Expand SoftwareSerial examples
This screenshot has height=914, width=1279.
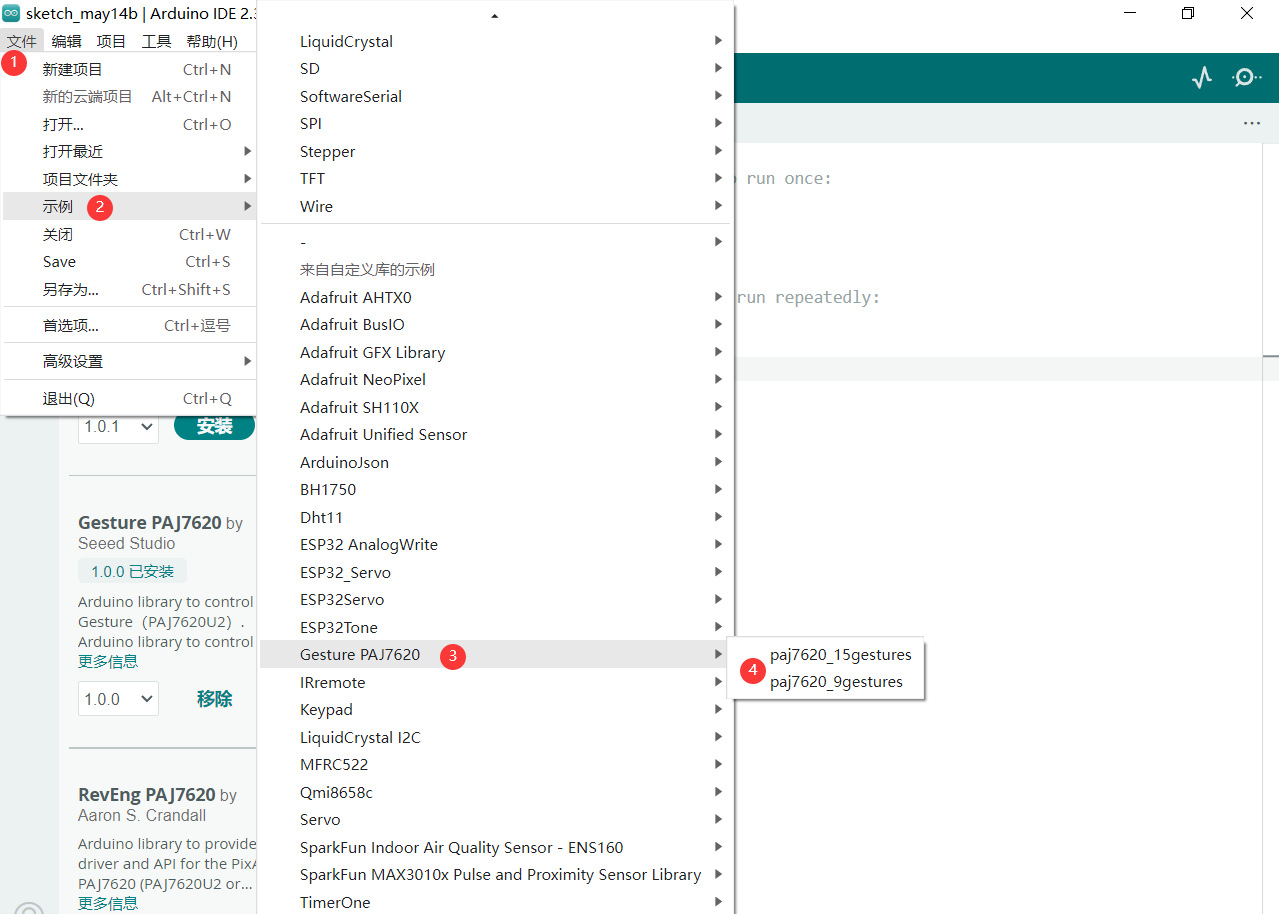click(x=496, y=96)
